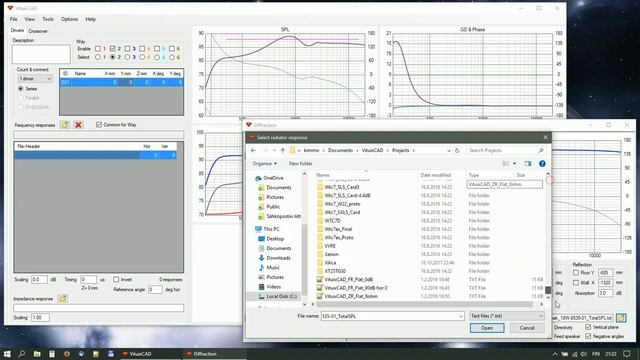
Task: Open File Explorer from taskbar
Action: coord(37,354)
